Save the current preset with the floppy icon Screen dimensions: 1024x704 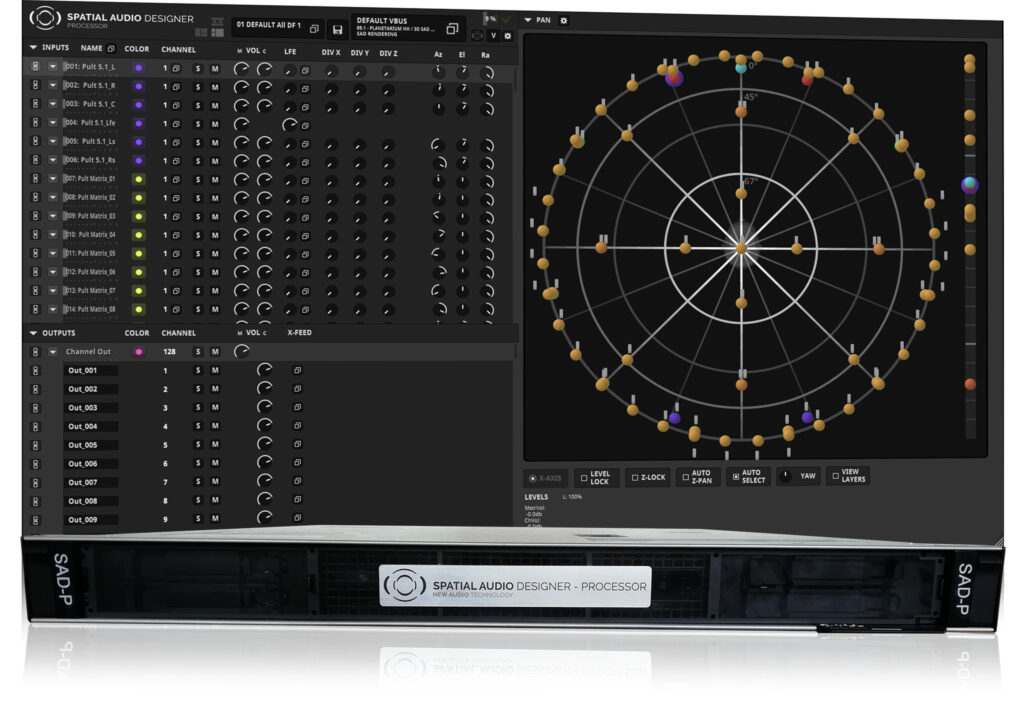point(337,29)
